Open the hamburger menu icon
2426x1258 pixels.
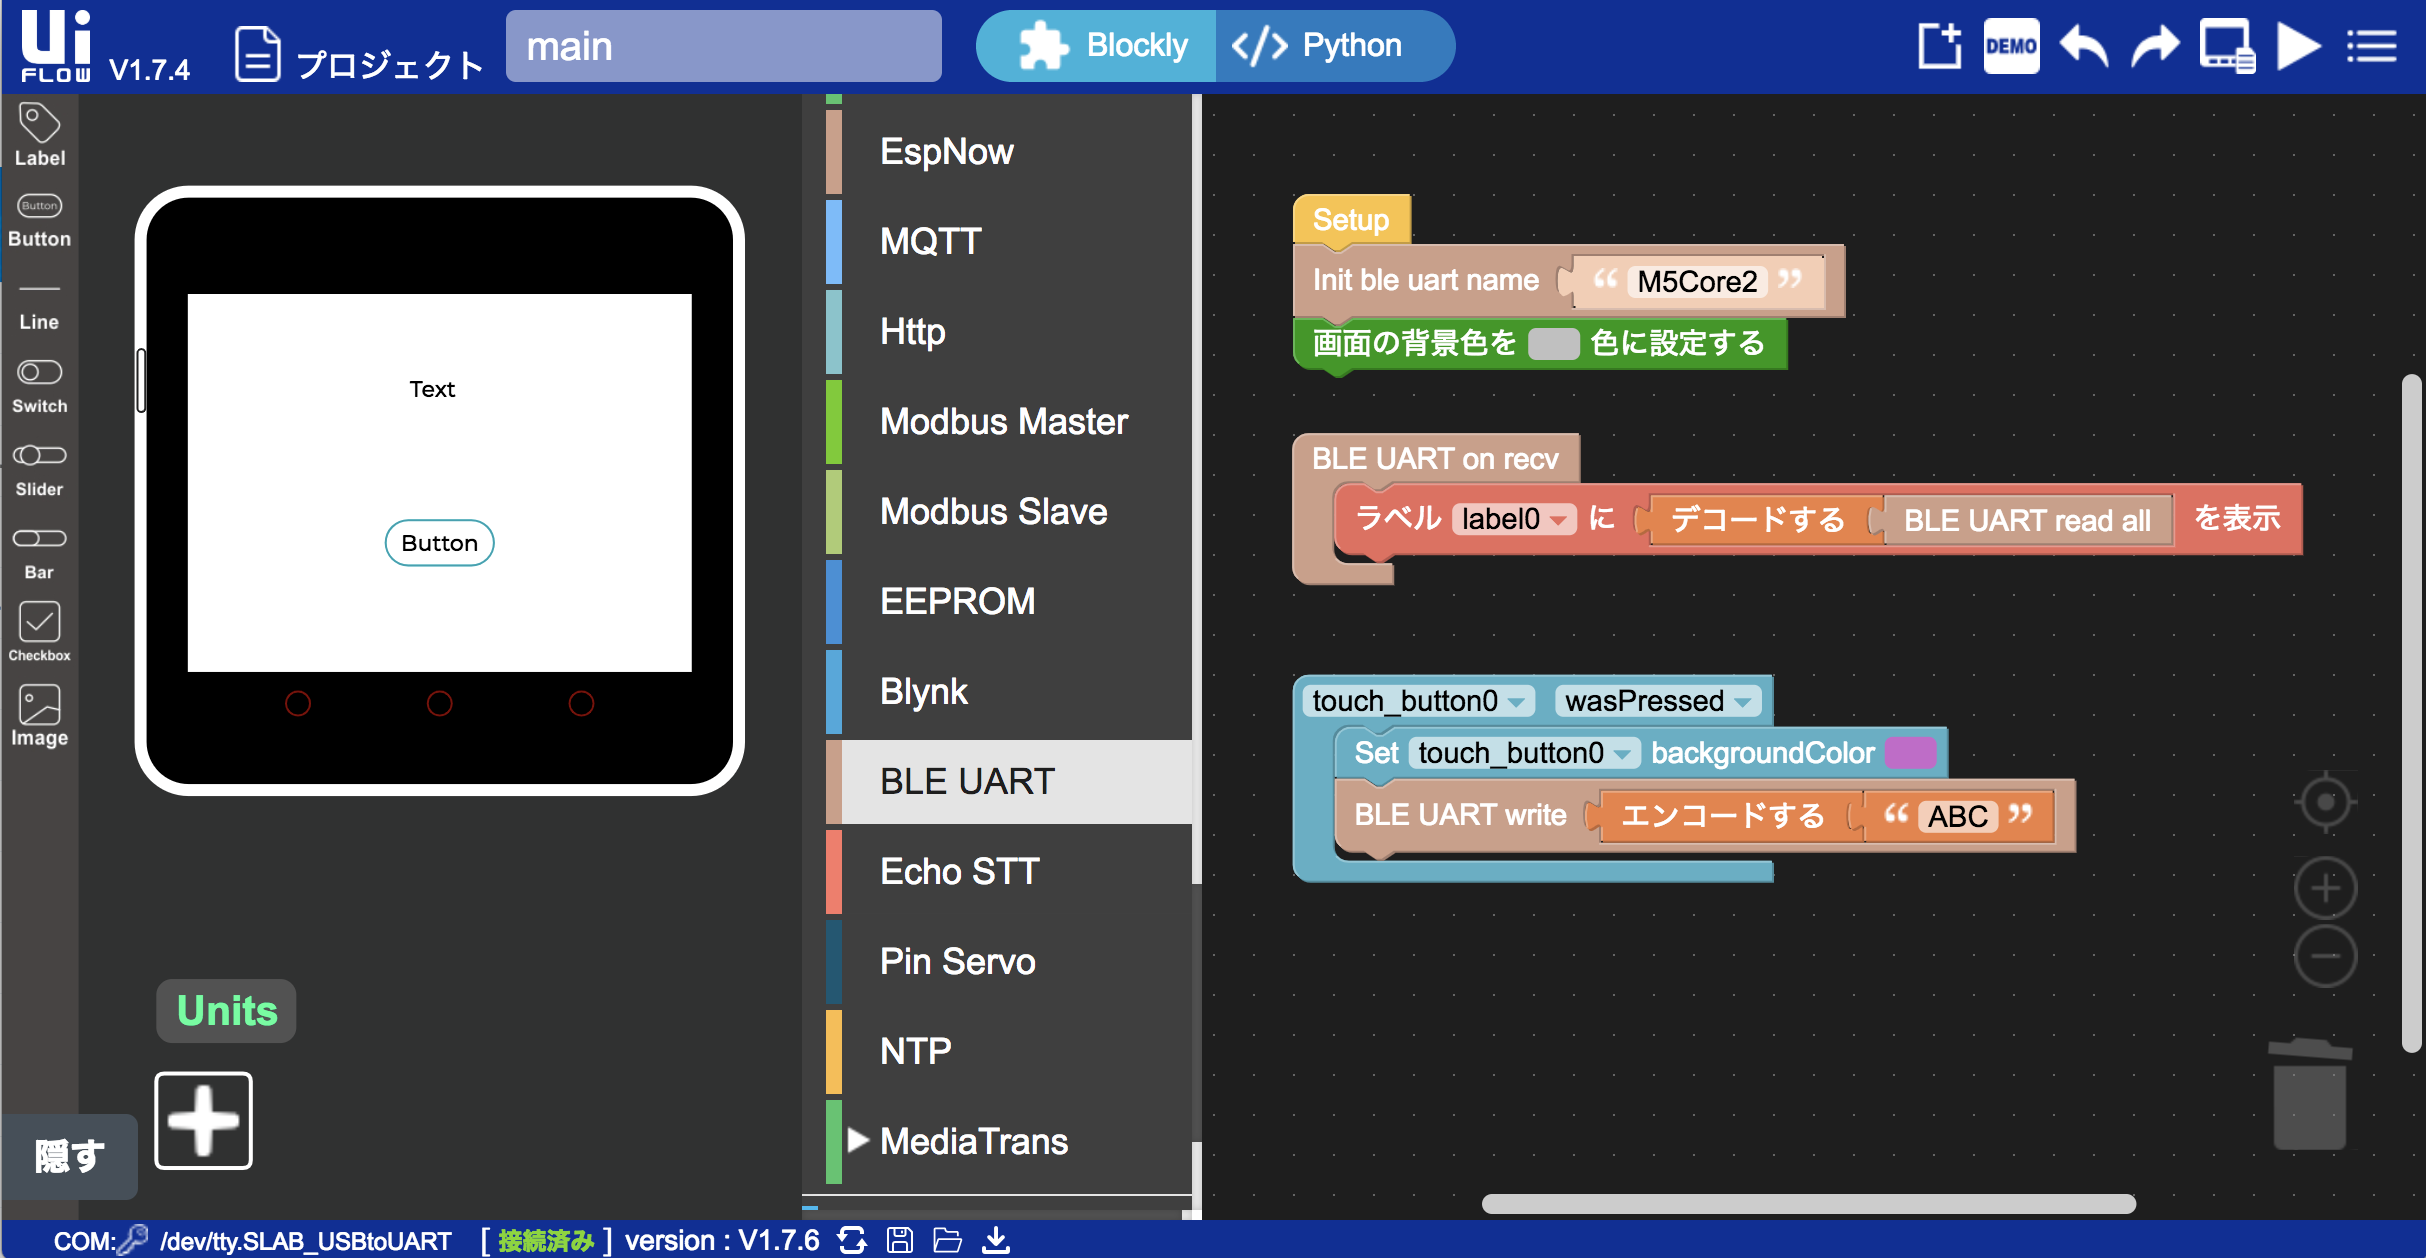2372,47
